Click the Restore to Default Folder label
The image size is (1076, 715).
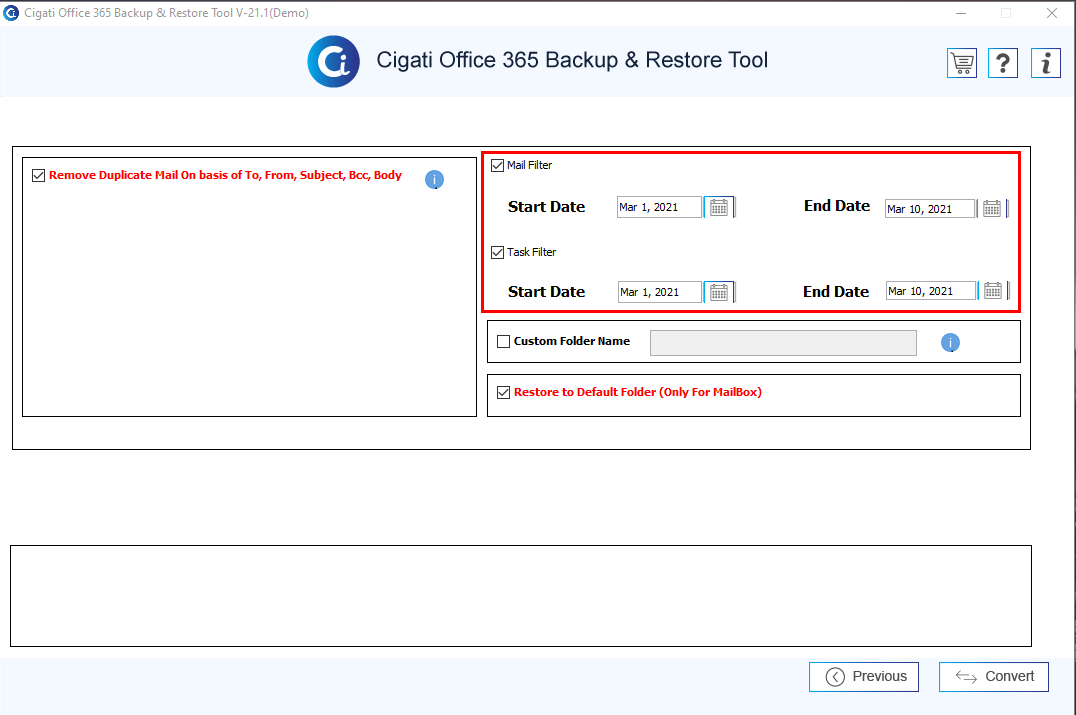638,392
